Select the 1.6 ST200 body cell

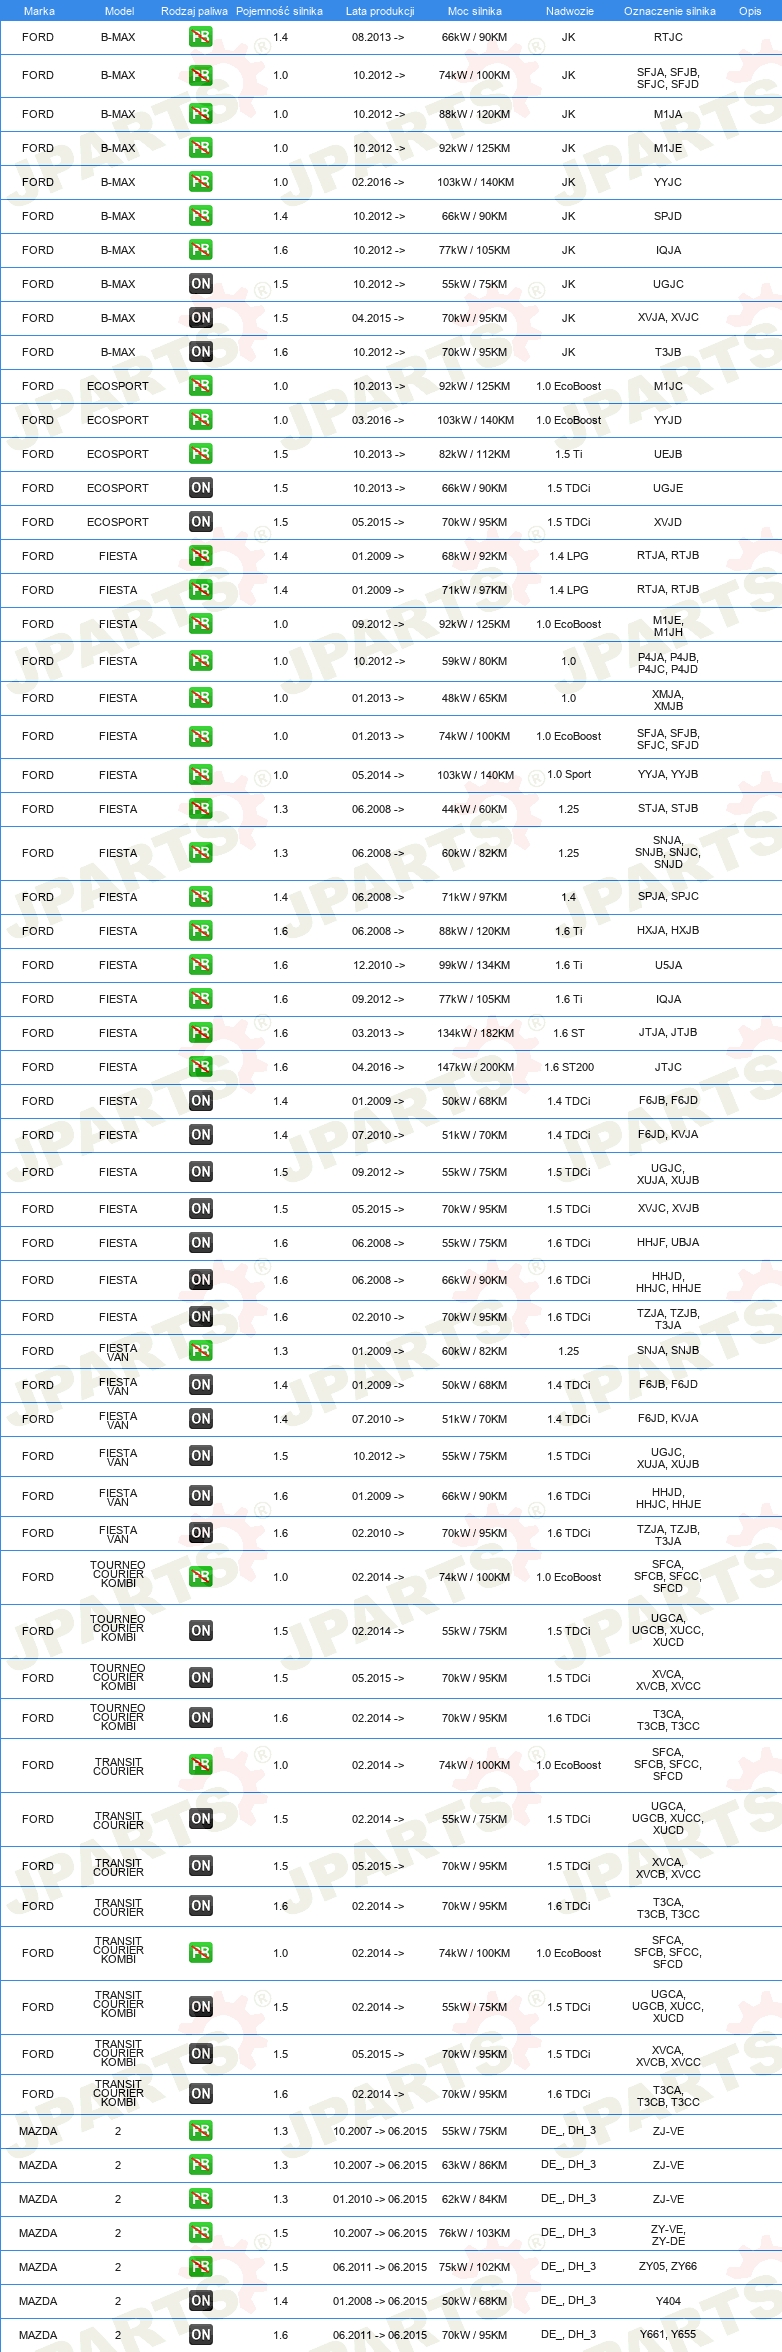point(569,1067)
